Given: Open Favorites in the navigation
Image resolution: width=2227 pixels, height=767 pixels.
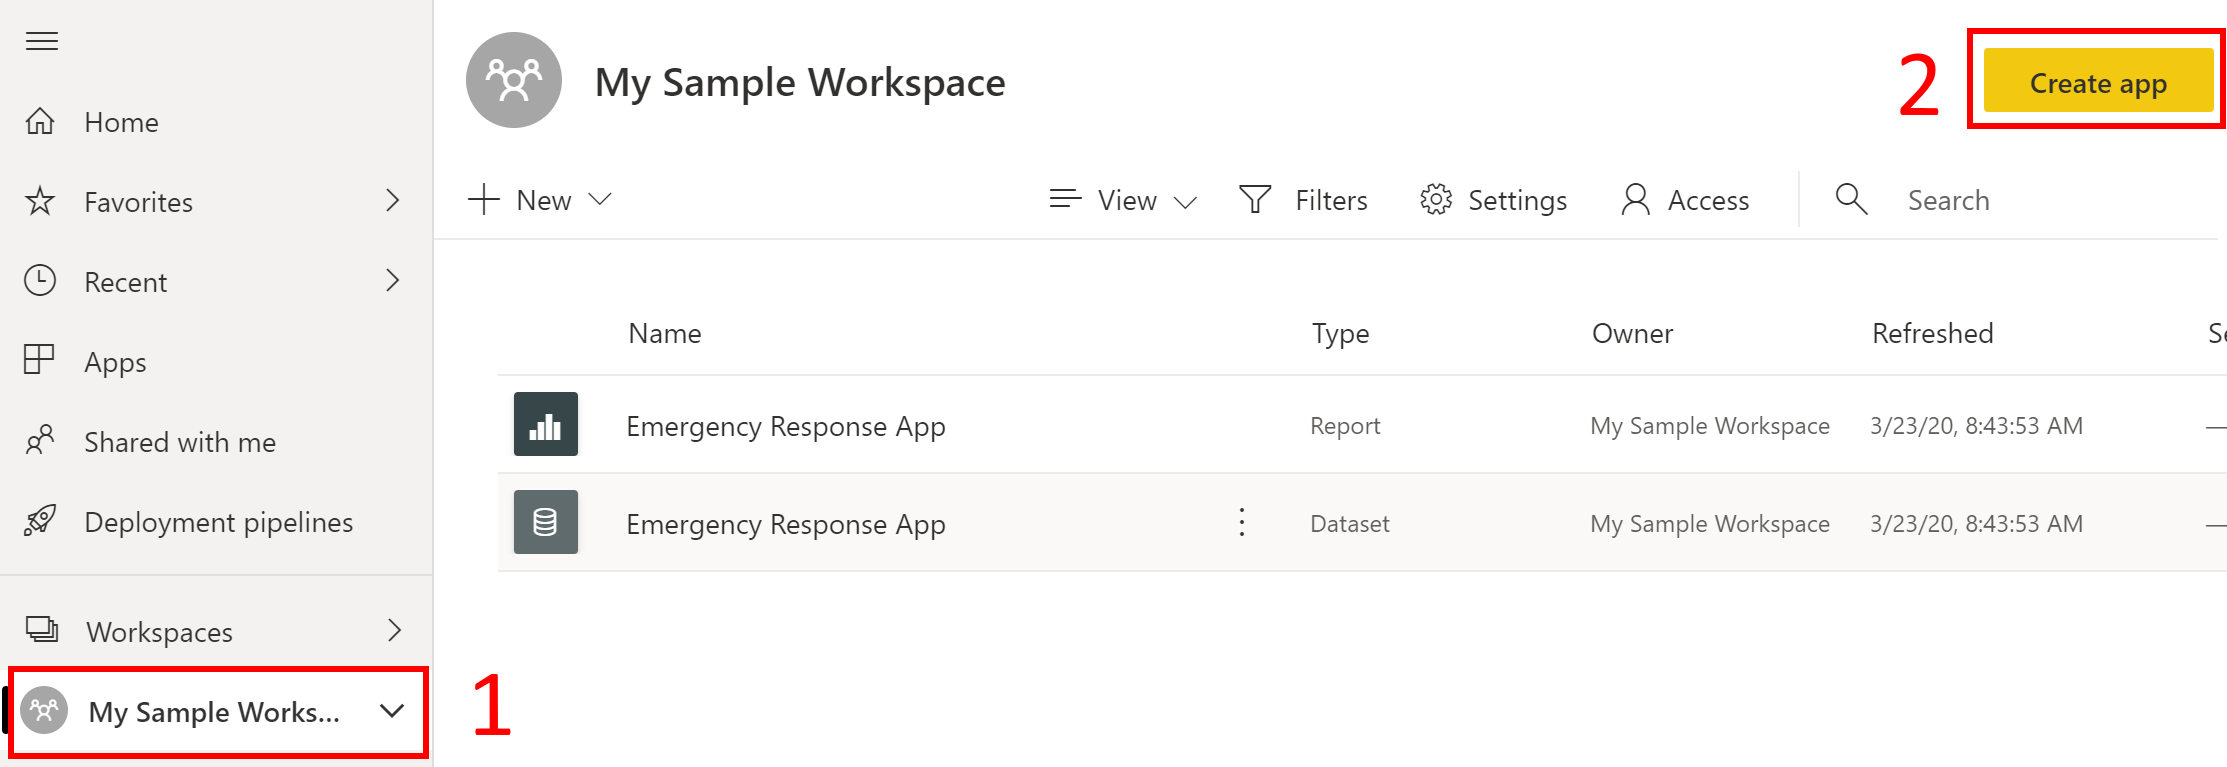Looking at the screenshot, I should click(x=138, y=202).
